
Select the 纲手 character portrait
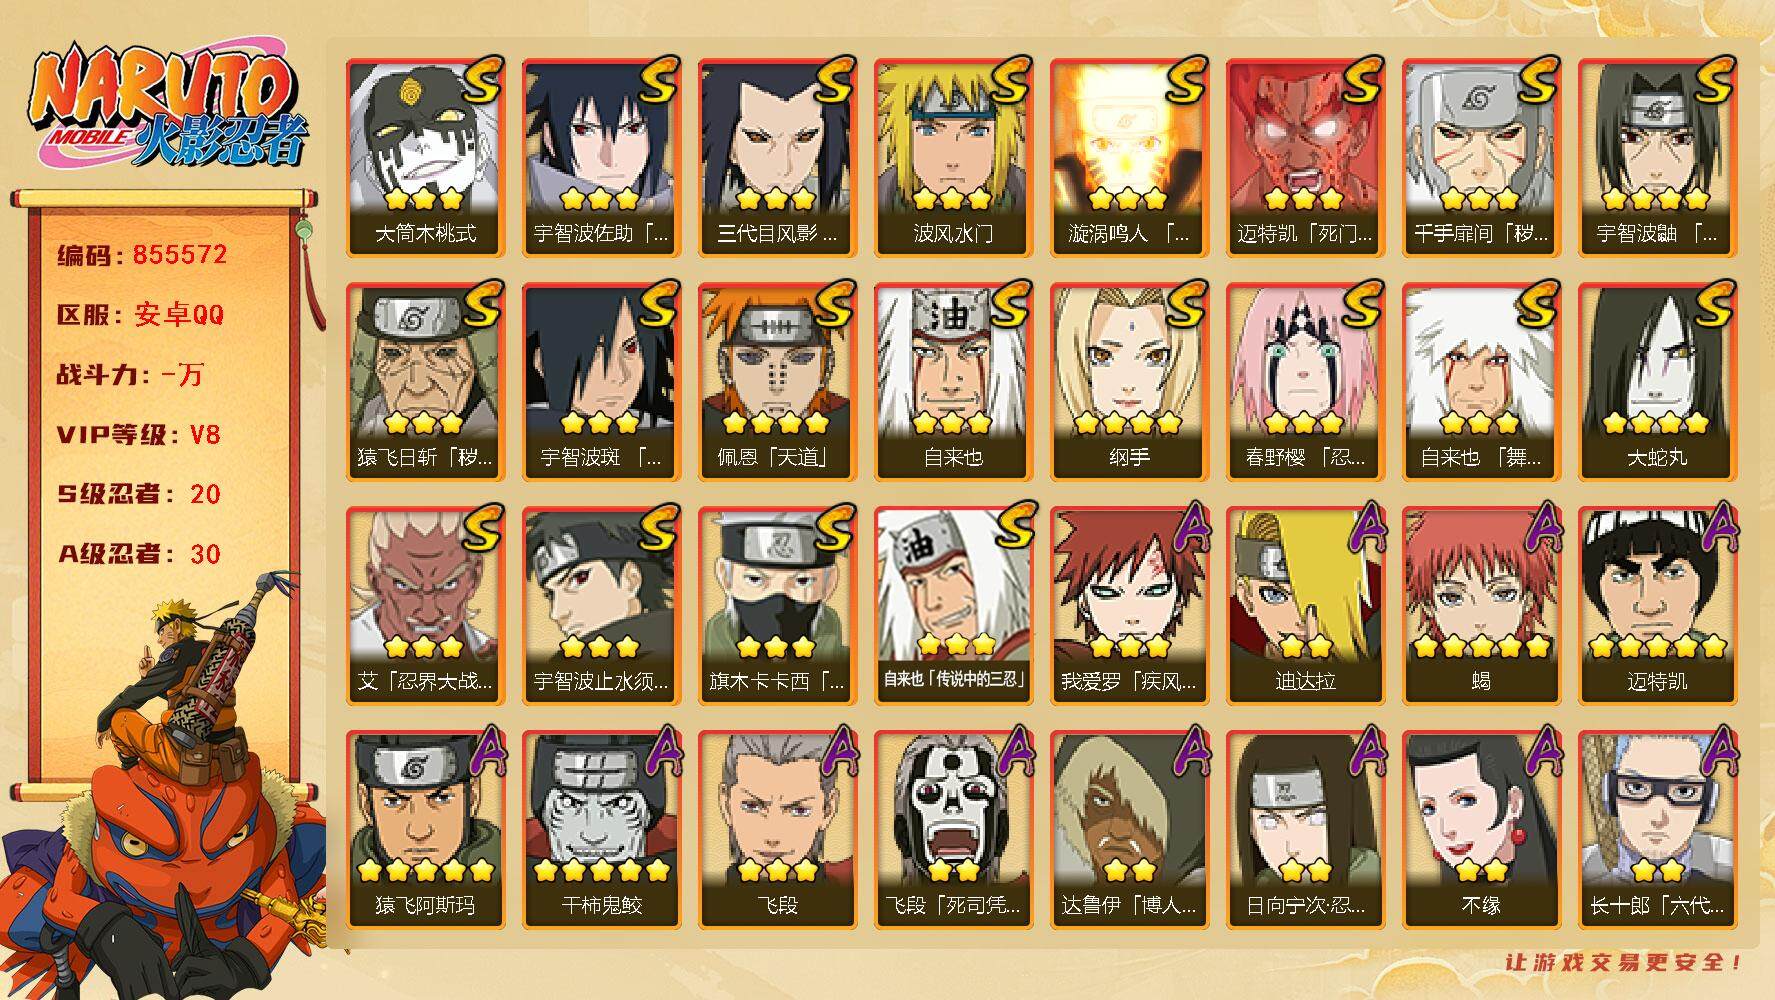click(x=1130, y=381)
